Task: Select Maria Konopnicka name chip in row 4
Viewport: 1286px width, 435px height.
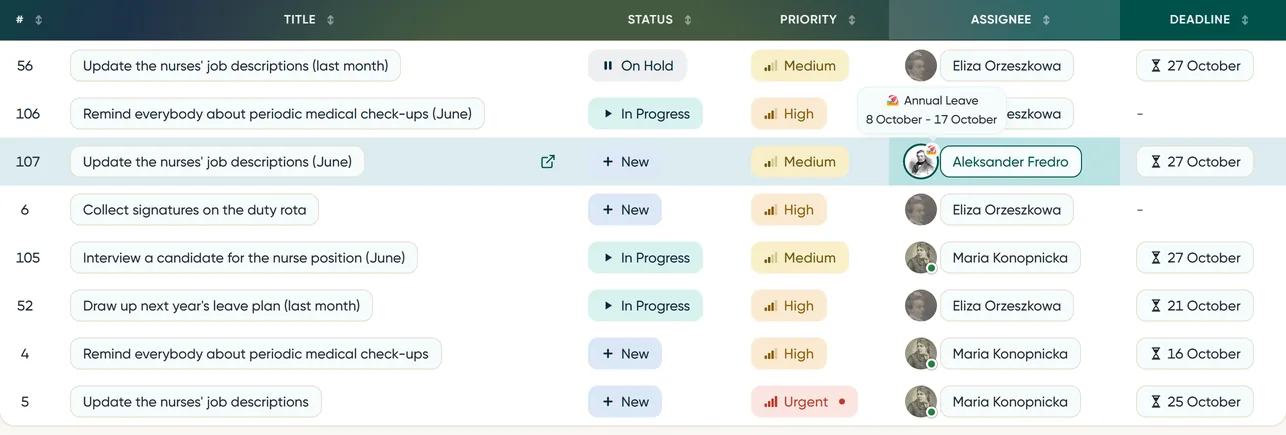Action: [x=1010, y=354]
